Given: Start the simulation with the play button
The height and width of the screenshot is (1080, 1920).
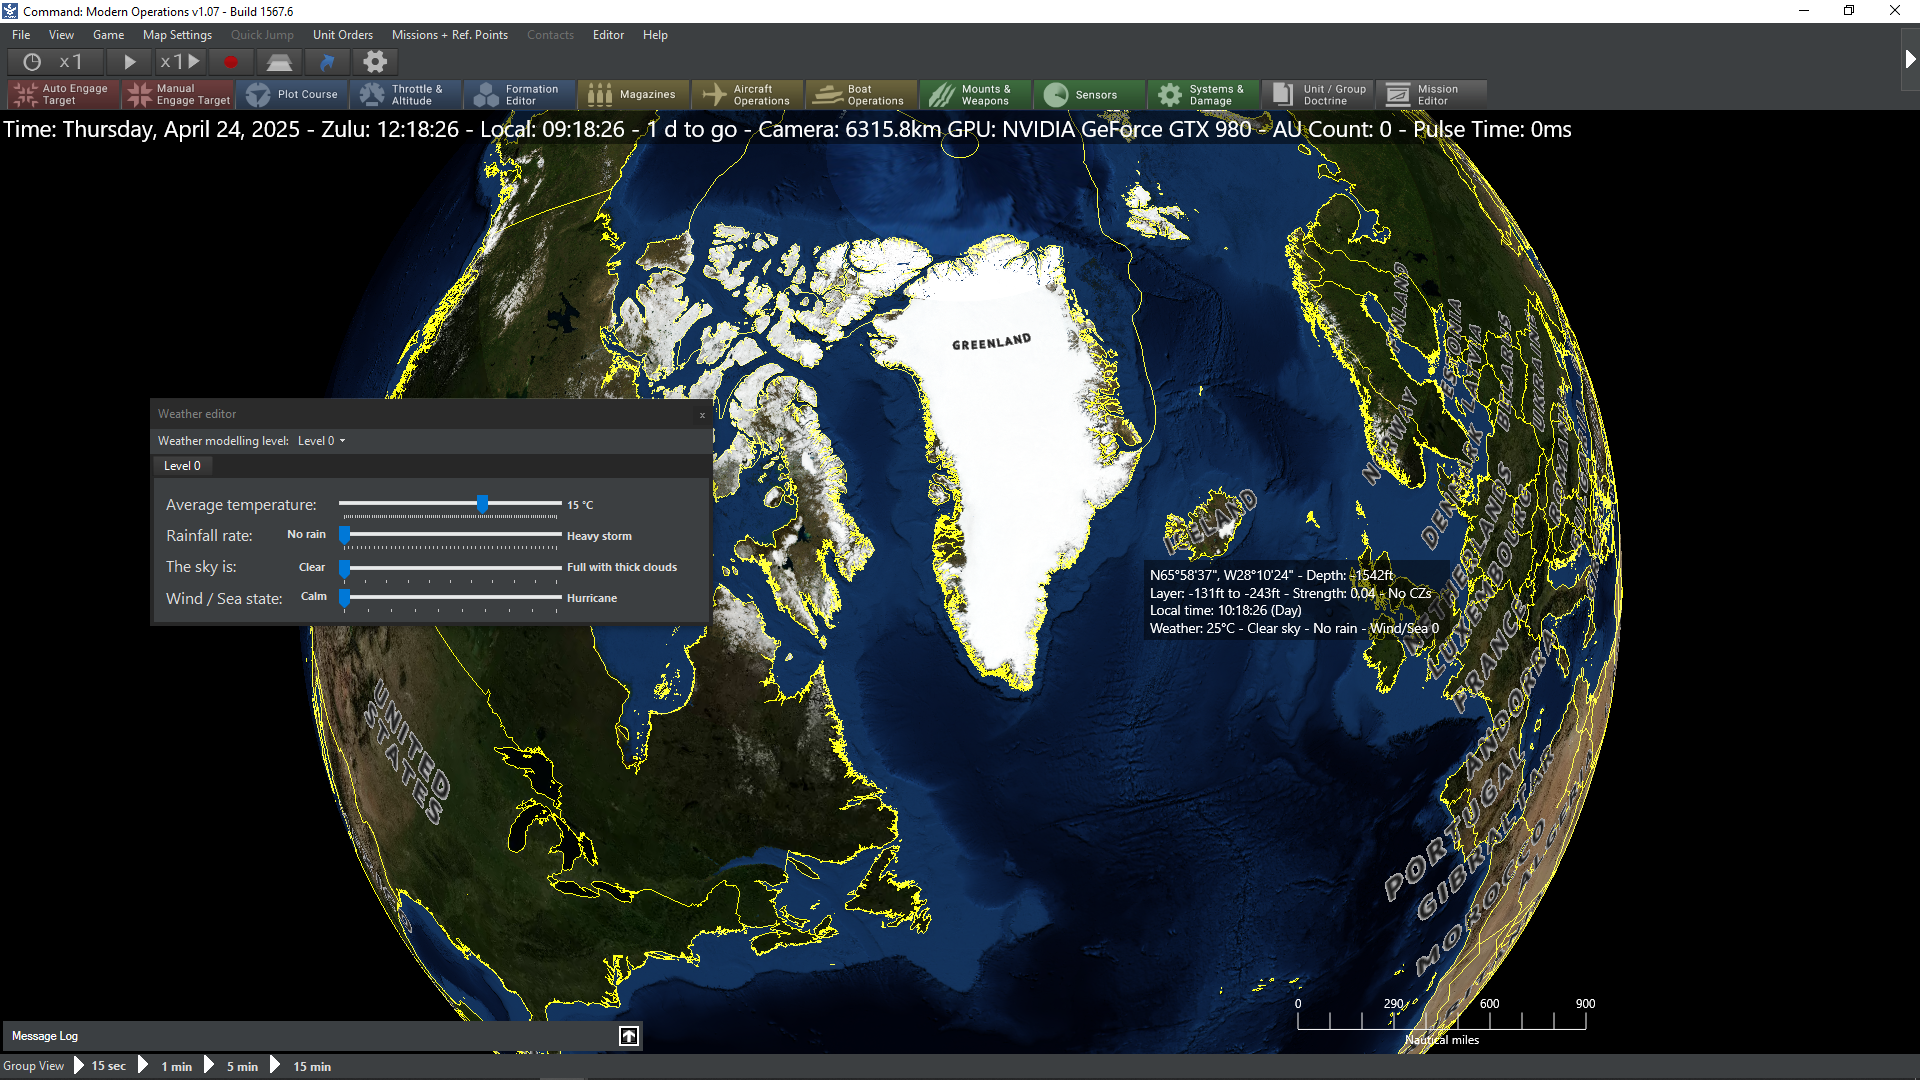Looking at the screenshot, I should (129, 62).
